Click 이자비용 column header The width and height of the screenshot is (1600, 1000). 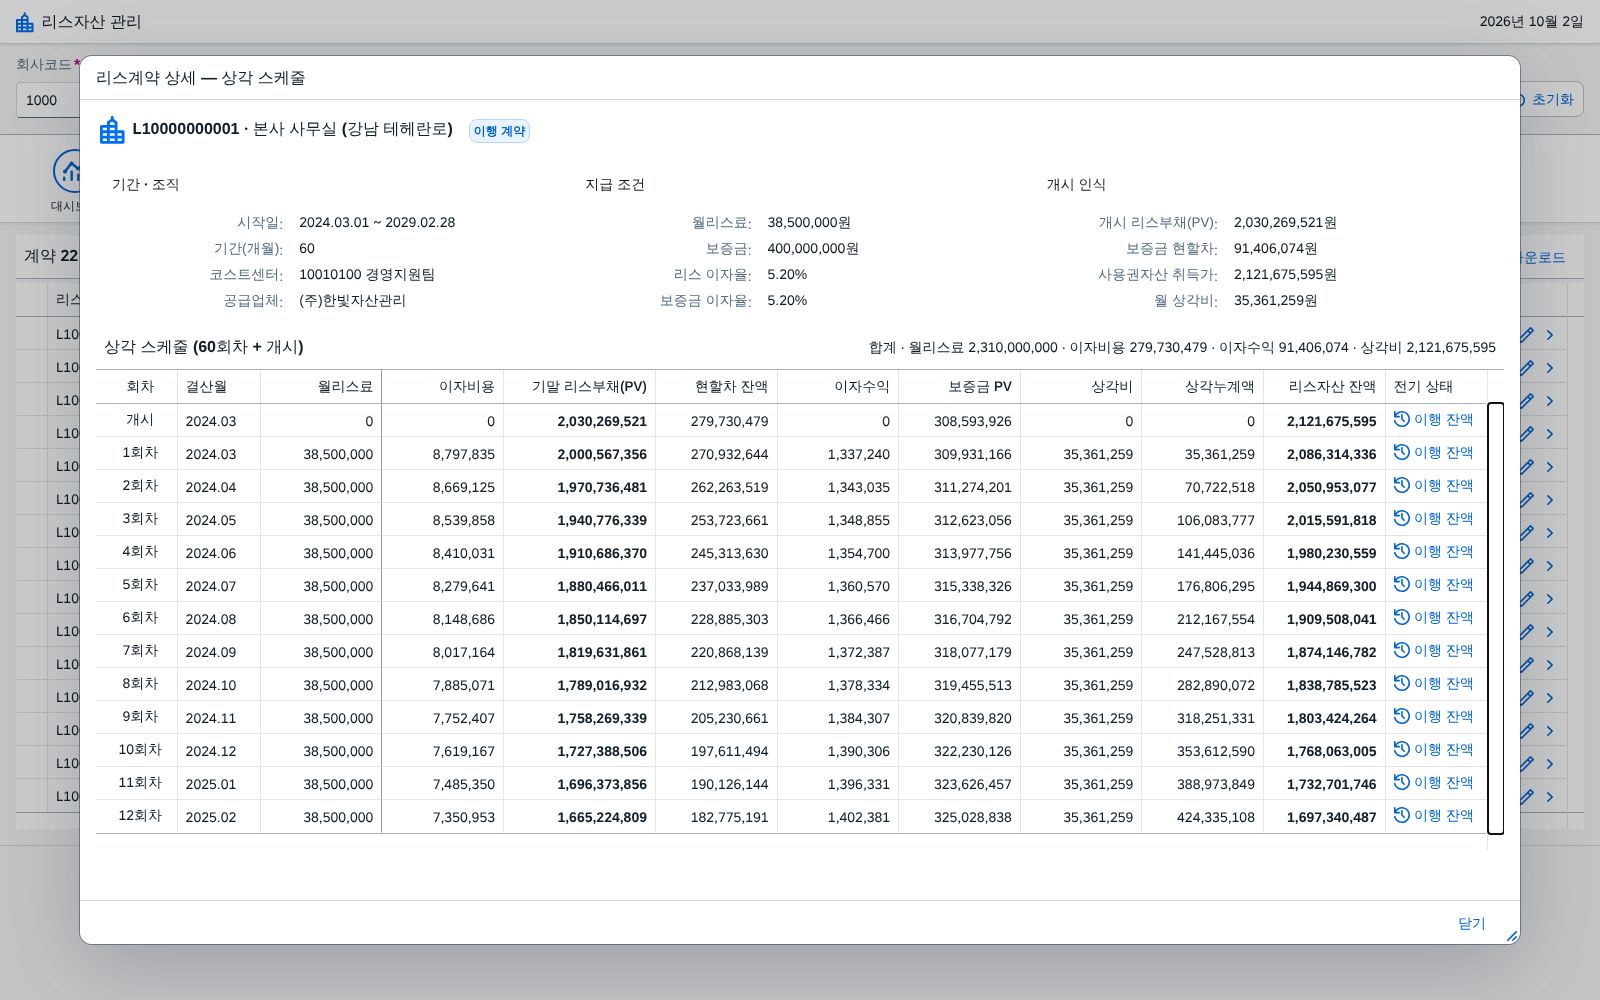(442, 387)
